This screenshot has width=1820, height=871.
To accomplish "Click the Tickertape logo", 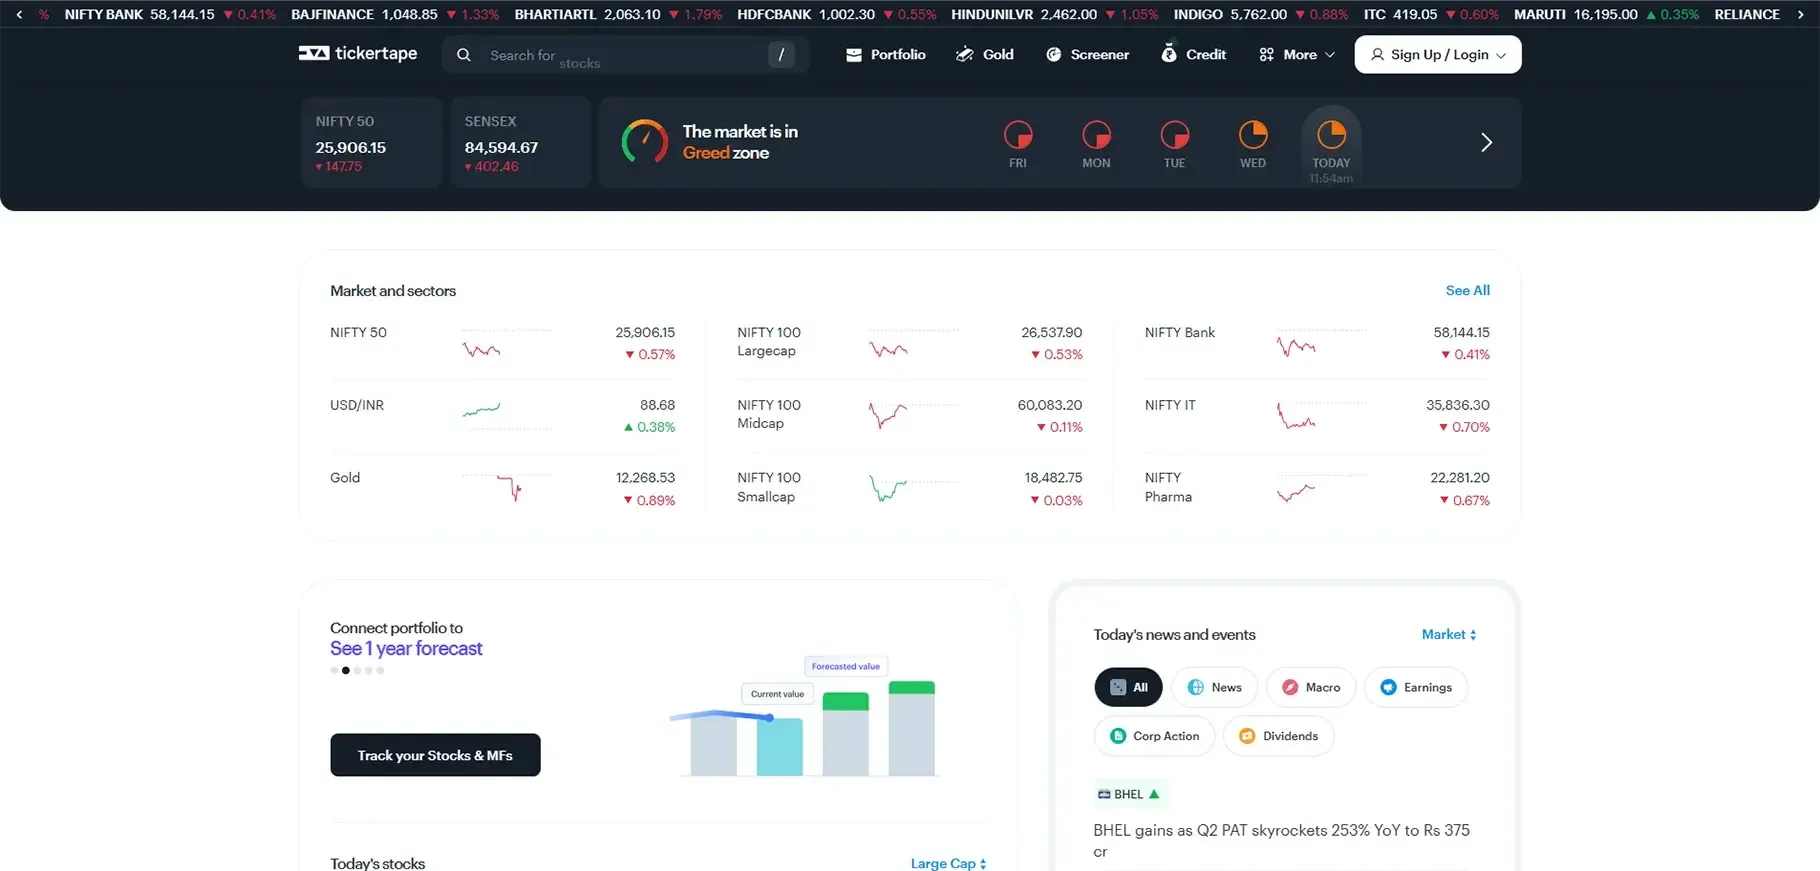I will tap(357, 54).
